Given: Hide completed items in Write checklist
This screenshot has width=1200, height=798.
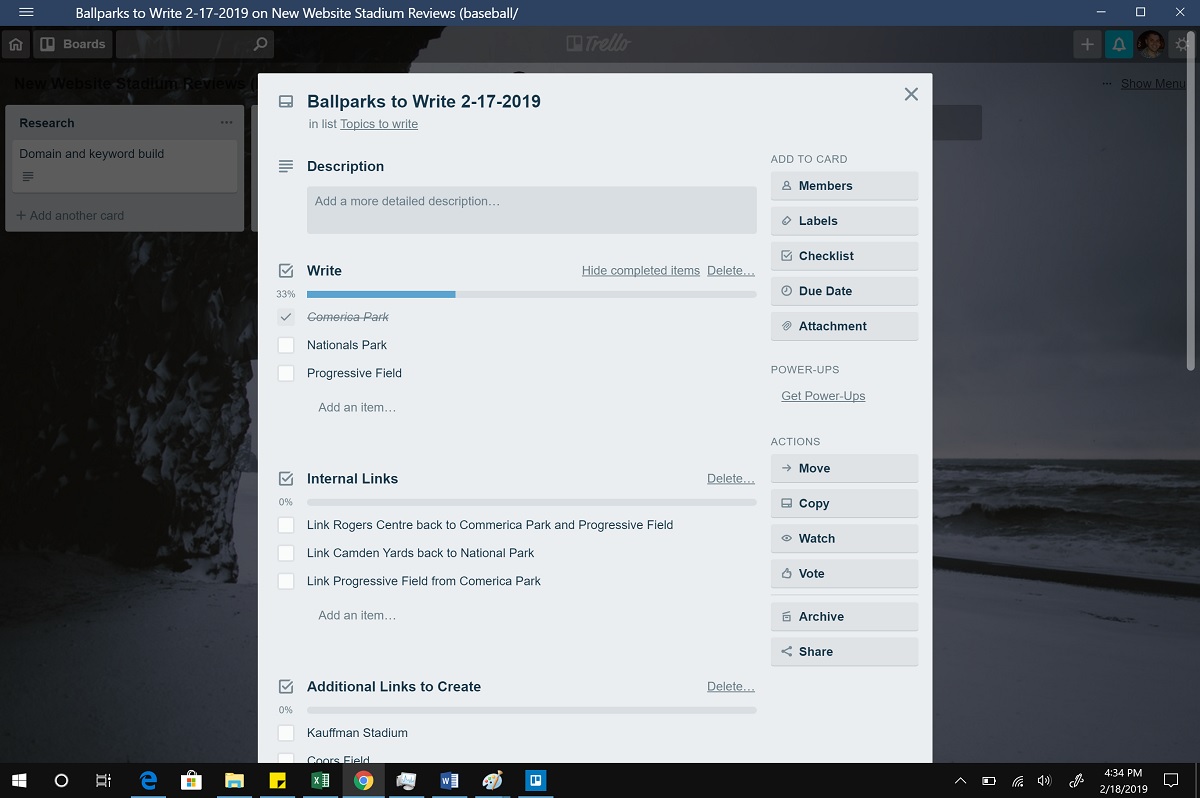Looking at the screenshot, I should click(x=641, y=271).
